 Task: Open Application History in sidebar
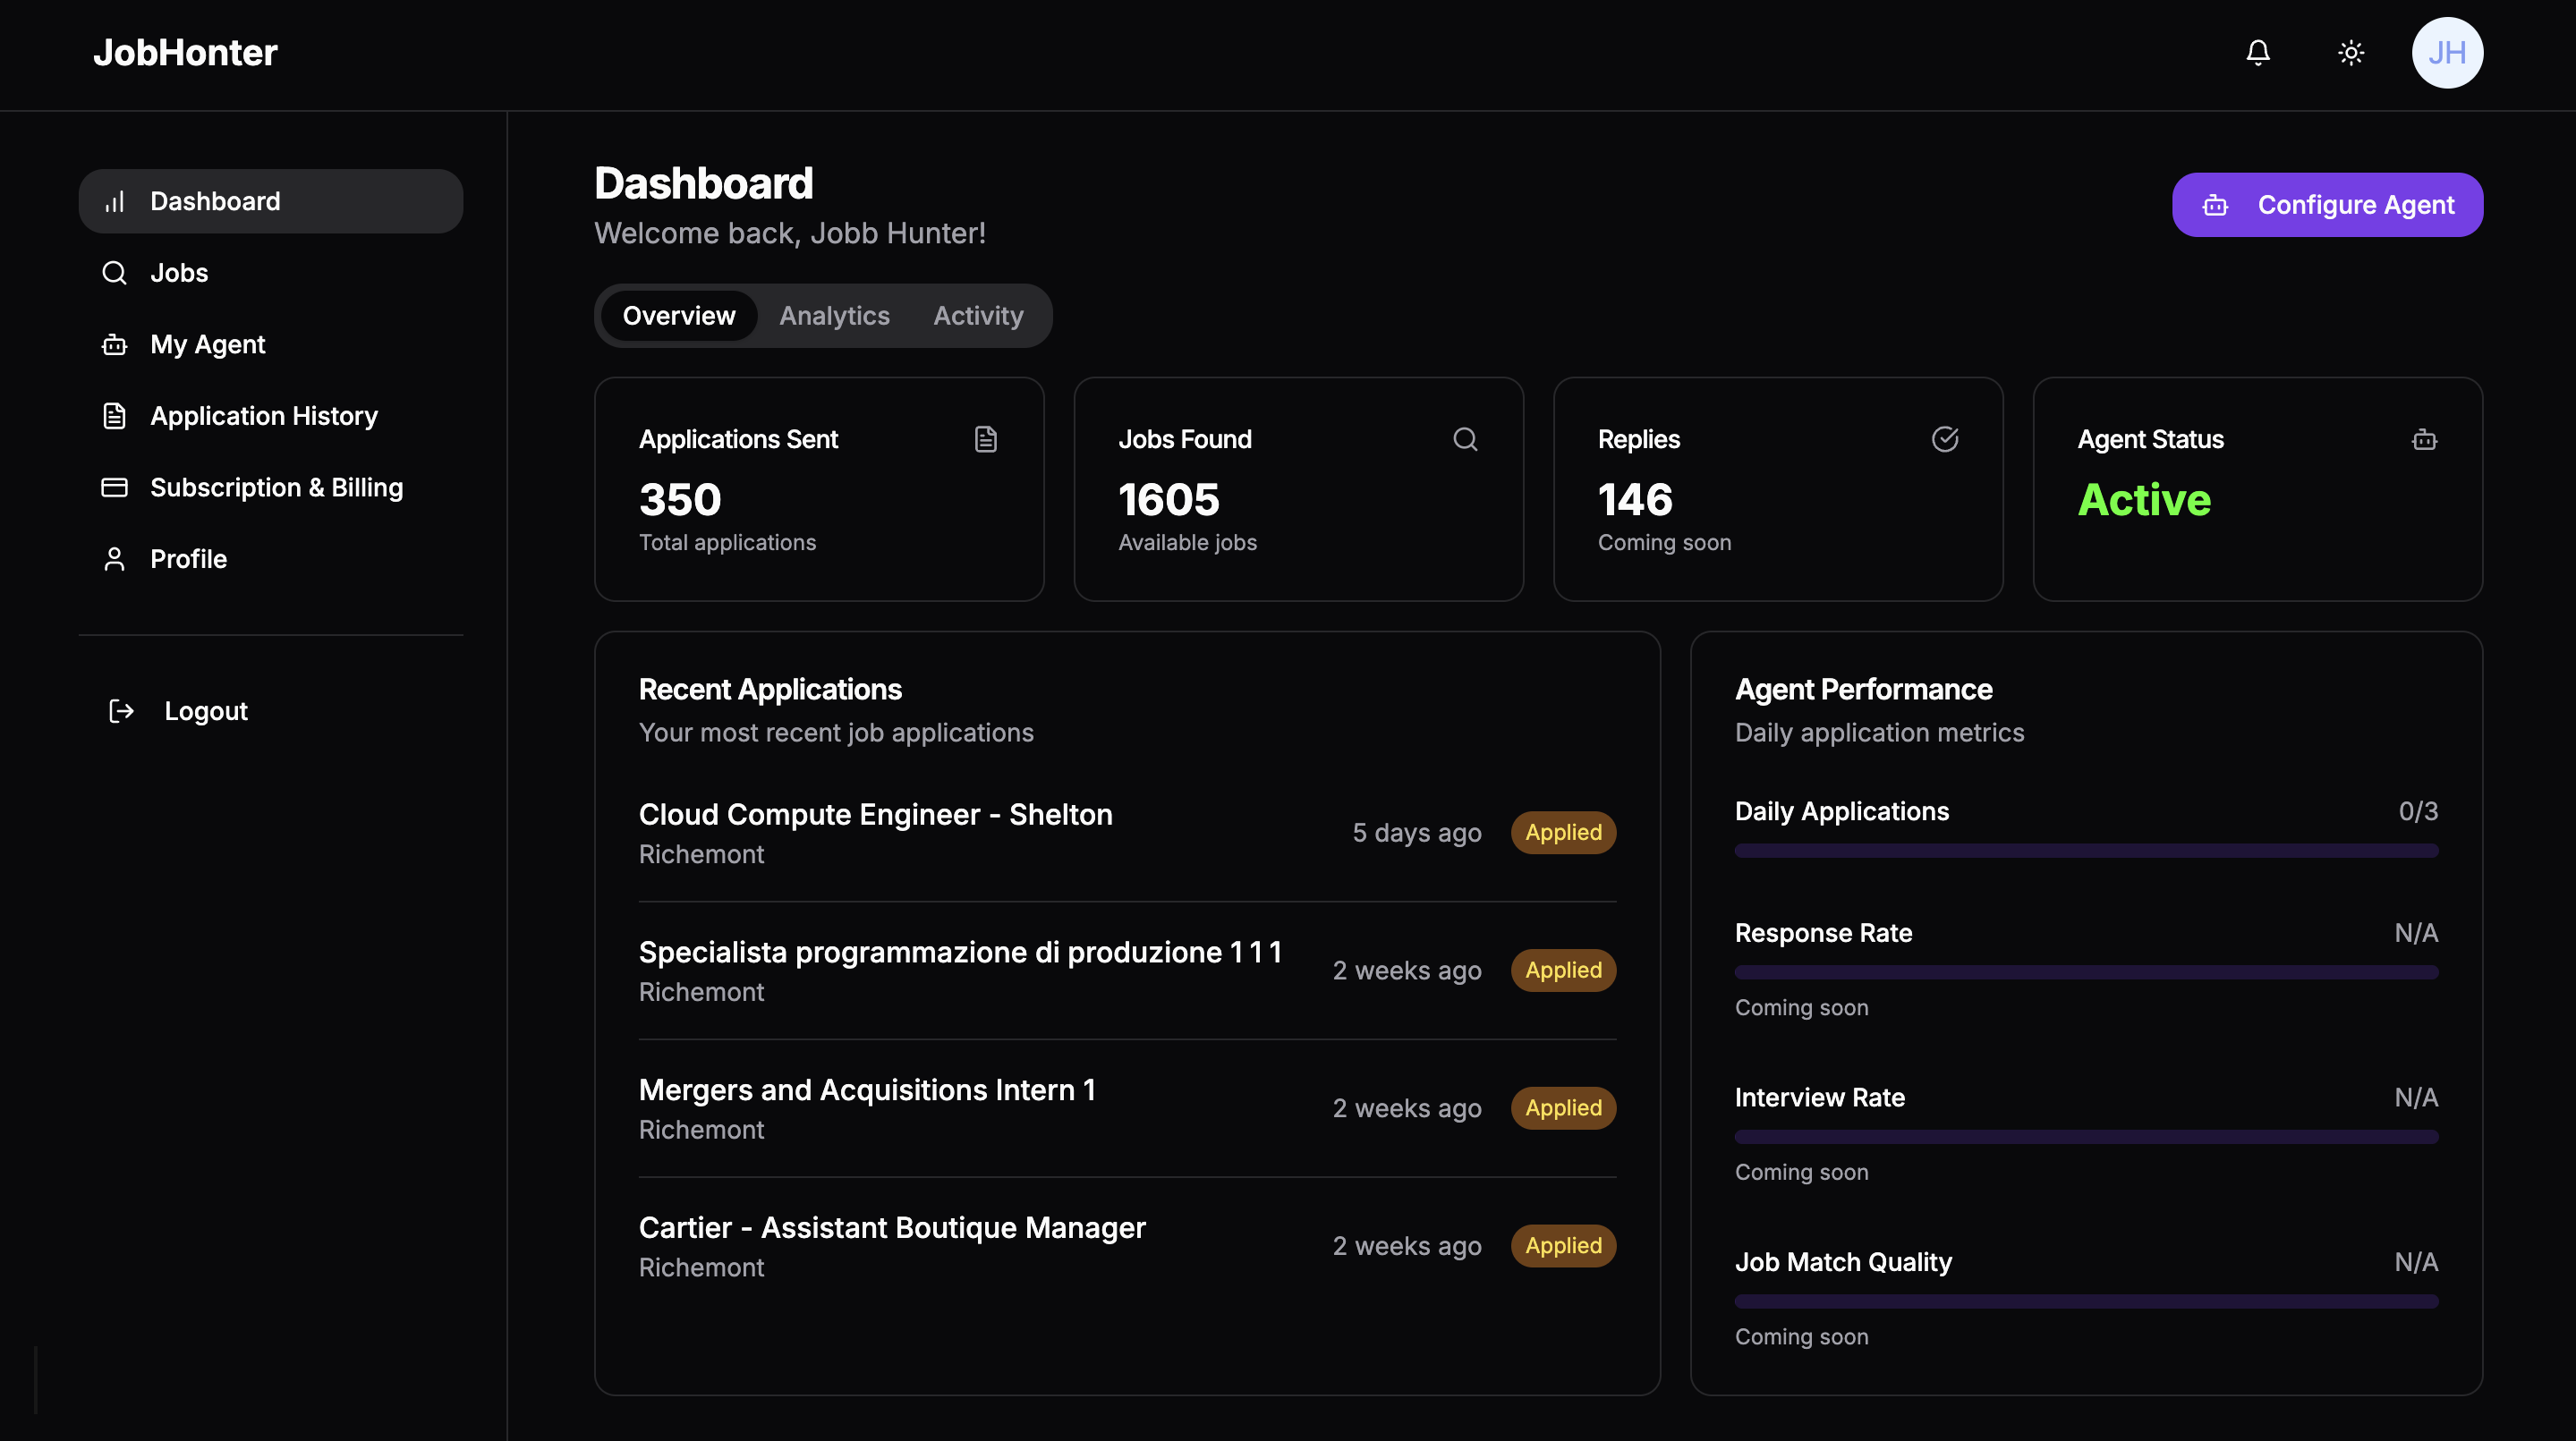pos(271,416)
